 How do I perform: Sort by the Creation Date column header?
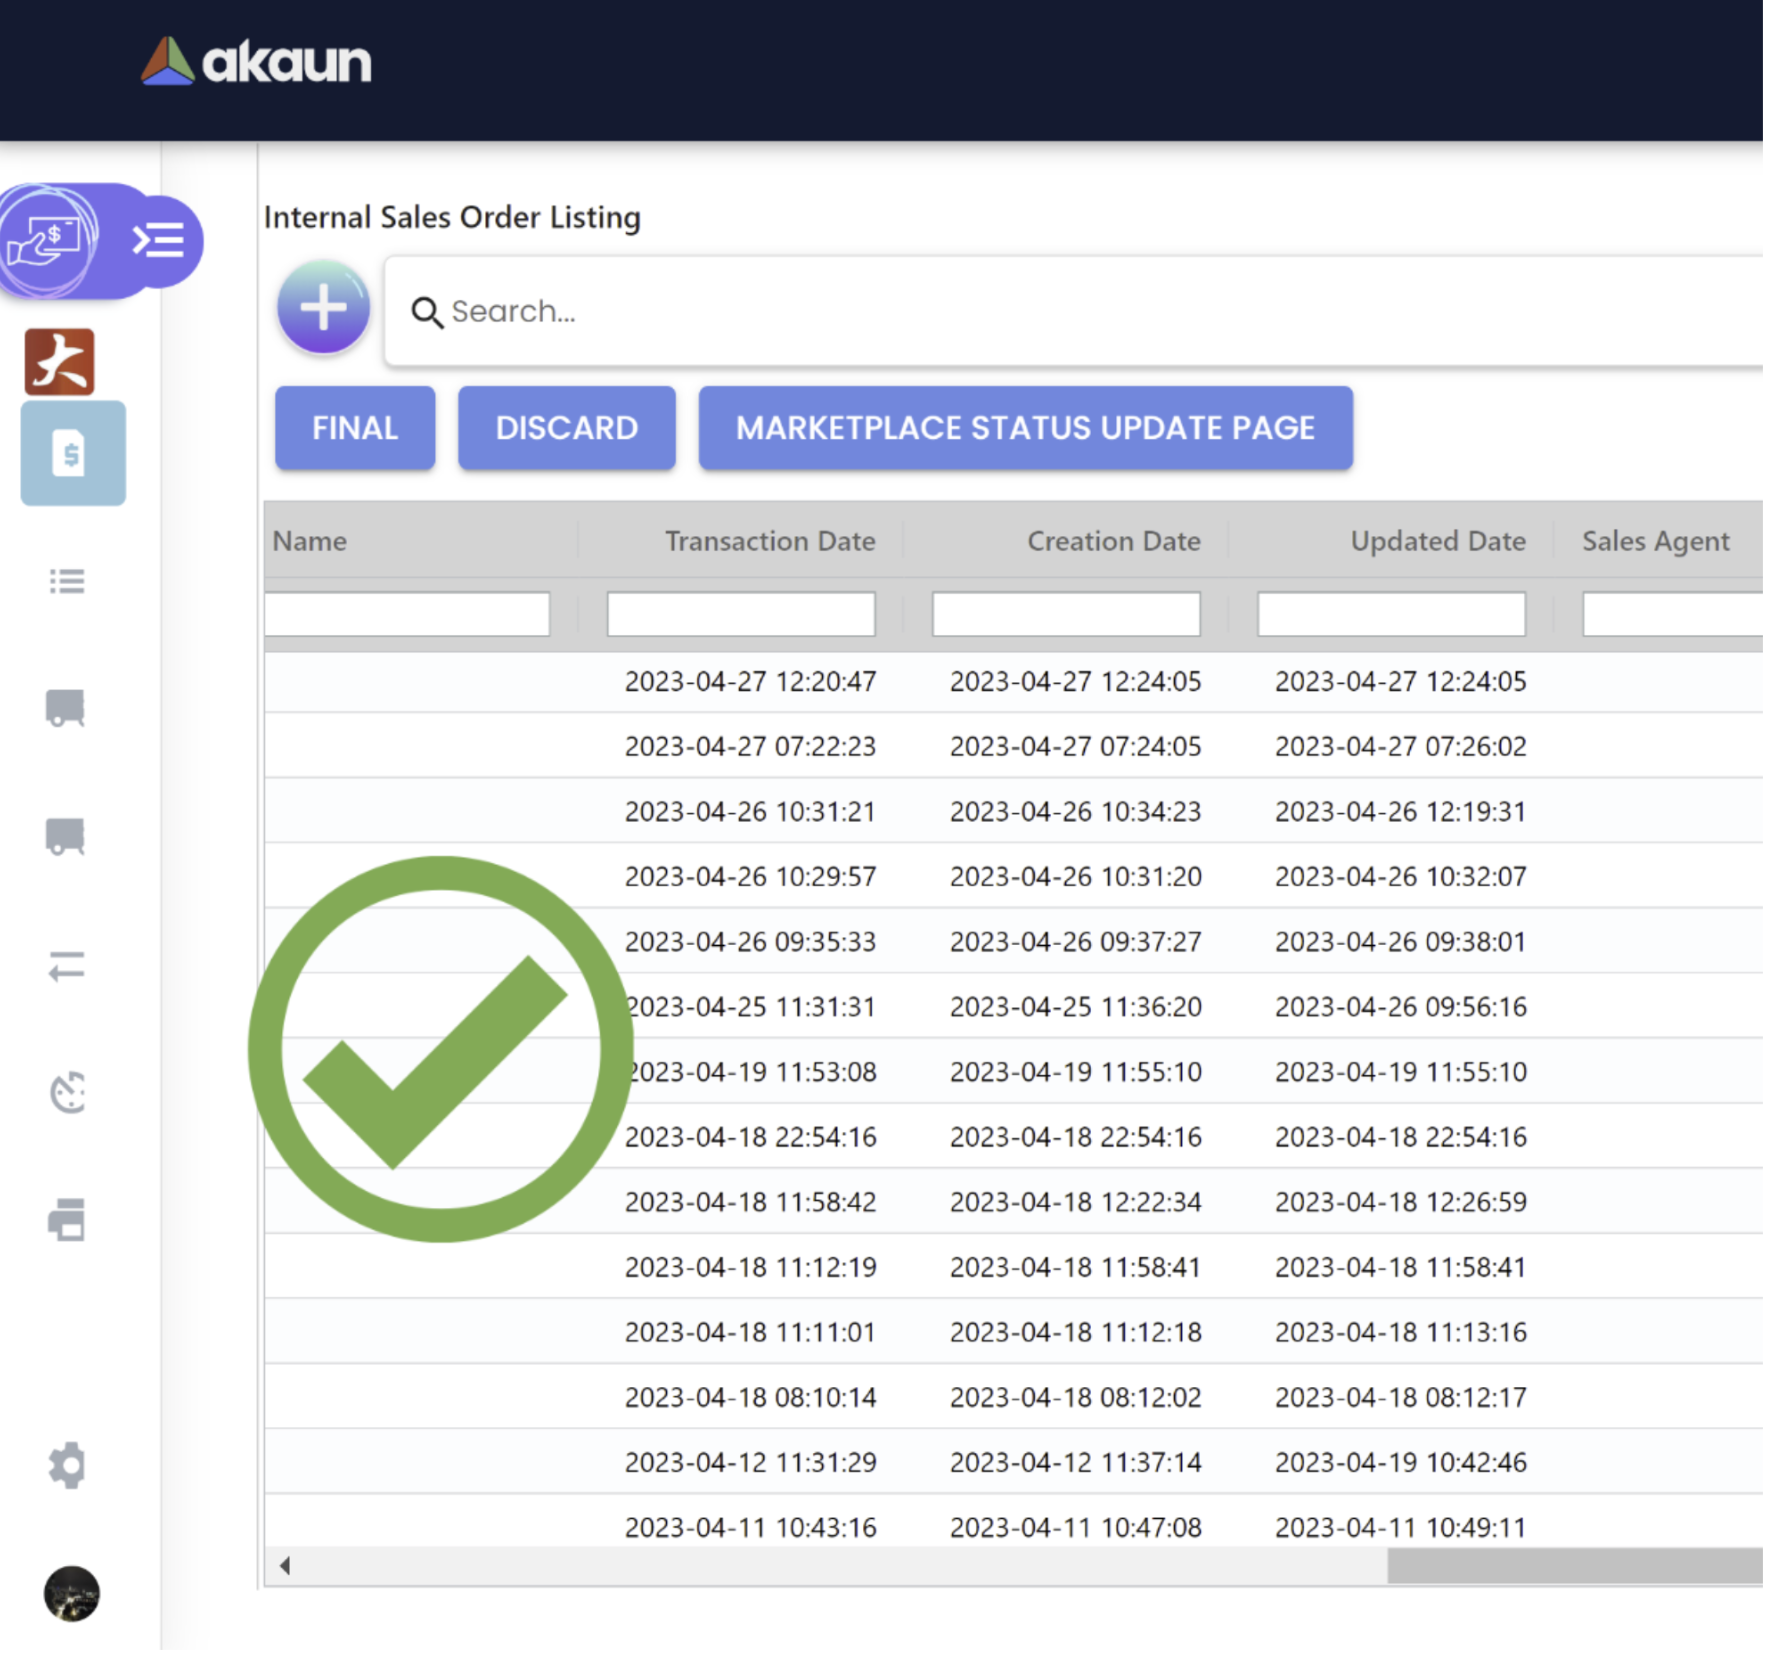click(1114, 541)
